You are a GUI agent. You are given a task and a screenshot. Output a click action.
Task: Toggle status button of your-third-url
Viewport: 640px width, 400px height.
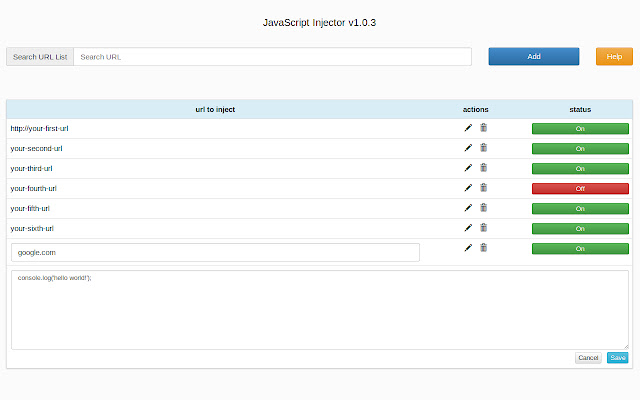point(580,169)
